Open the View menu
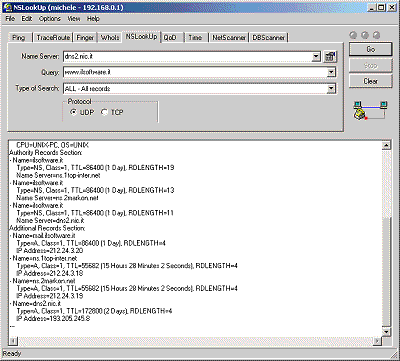 tap(74, 19)
